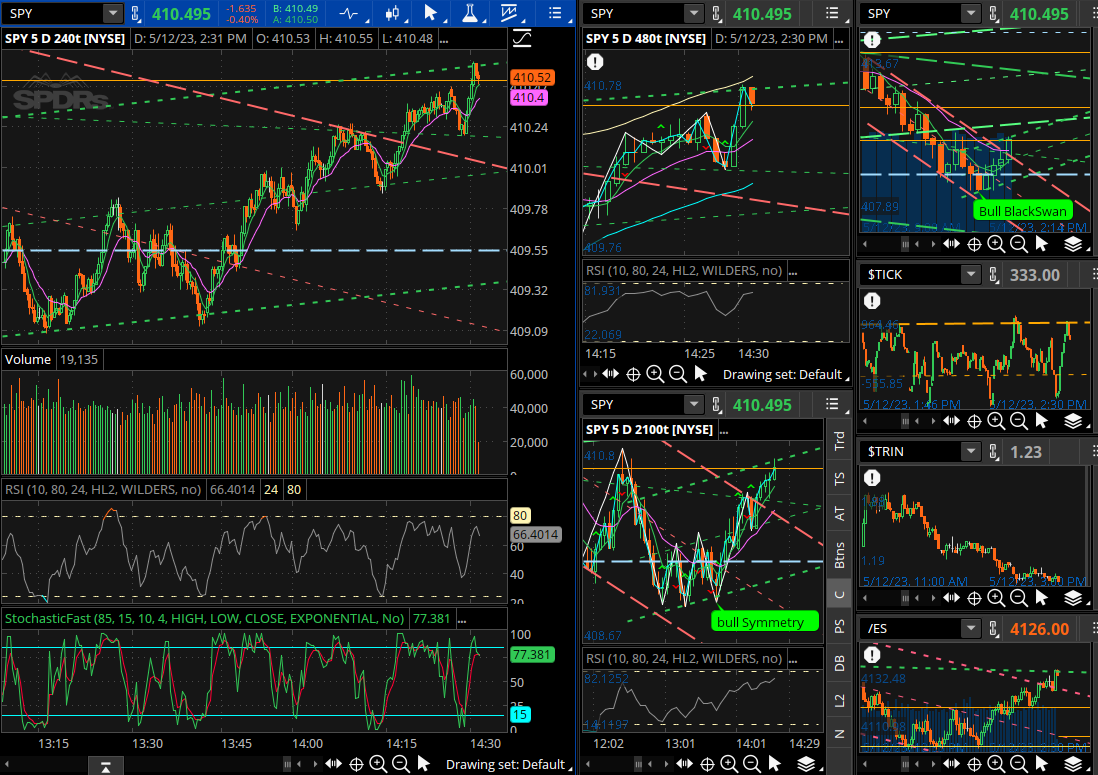Image resolution: width=1098 pixels, height=775 pixels.
Task: Open the Drawing set: Default menu on main chart
Action: point(505,764)
